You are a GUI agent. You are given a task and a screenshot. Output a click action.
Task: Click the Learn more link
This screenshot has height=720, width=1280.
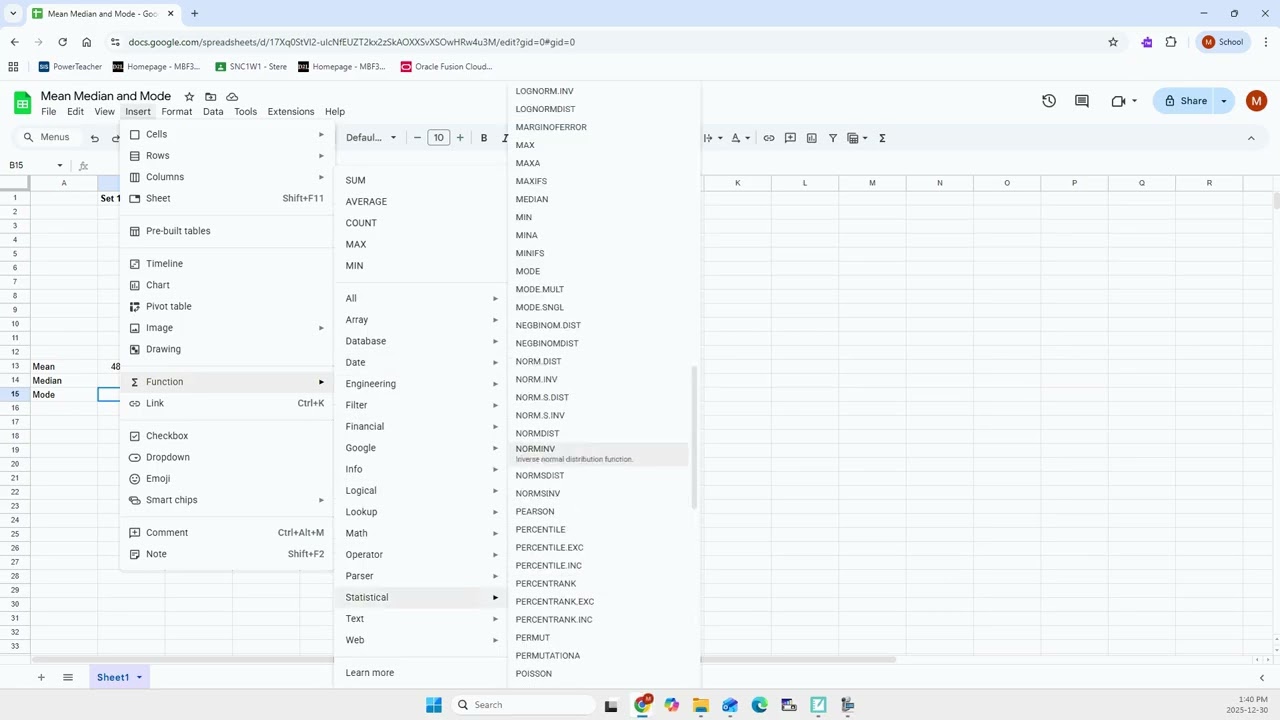pyautogui.click(x=370, y=673)
